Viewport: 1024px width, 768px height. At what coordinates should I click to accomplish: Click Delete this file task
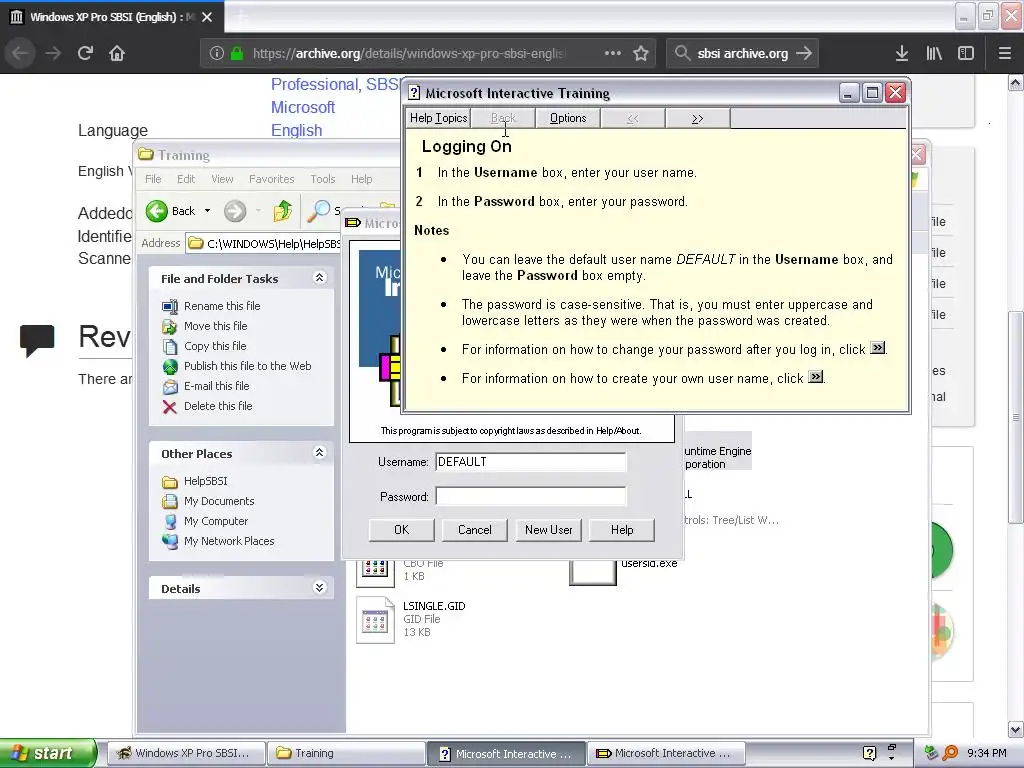pos(217,406)
